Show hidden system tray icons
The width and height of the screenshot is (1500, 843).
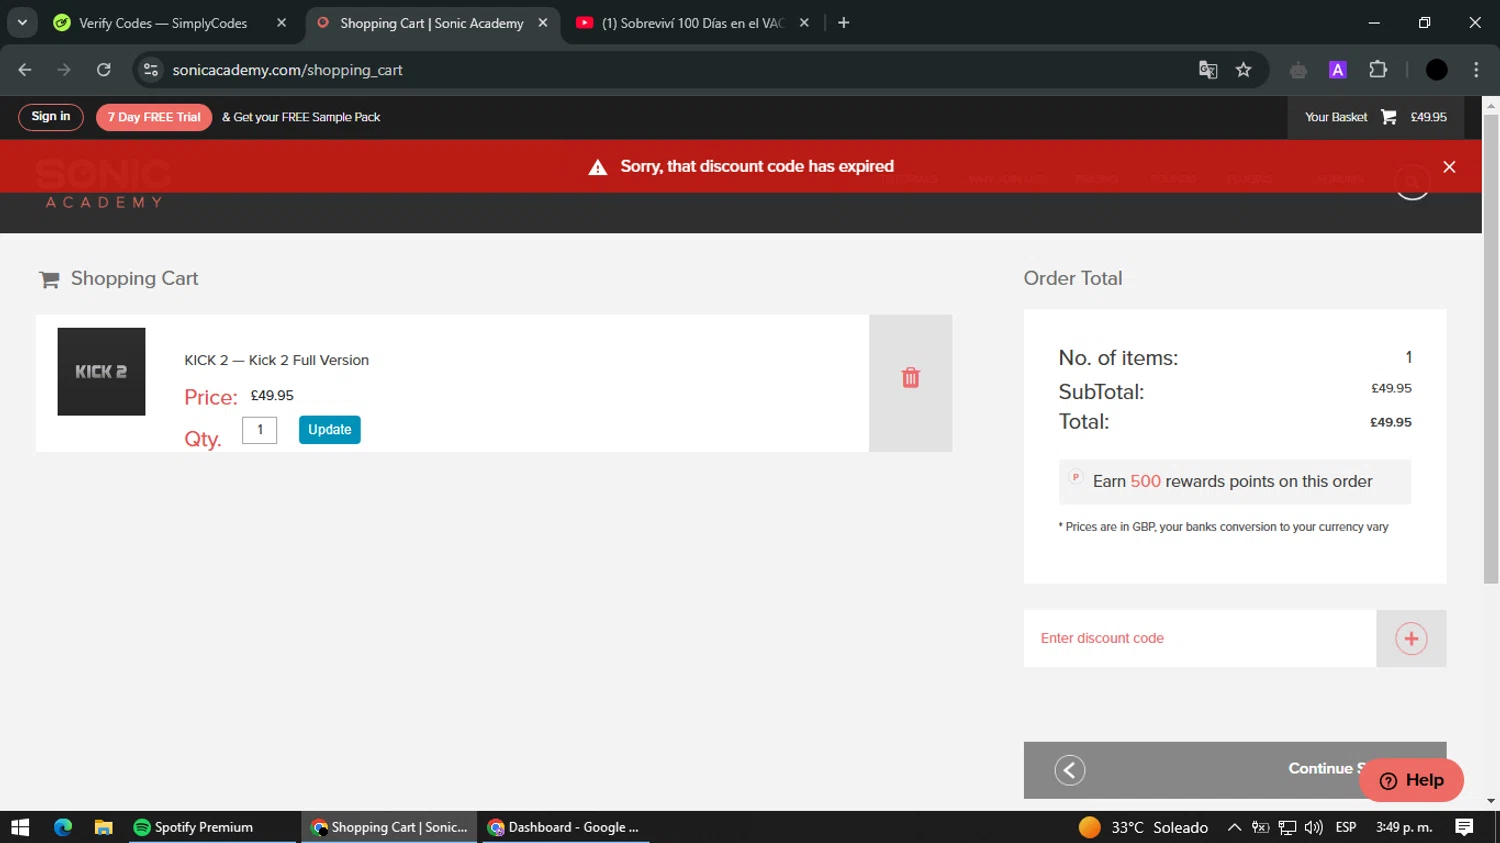[1234, 827]
